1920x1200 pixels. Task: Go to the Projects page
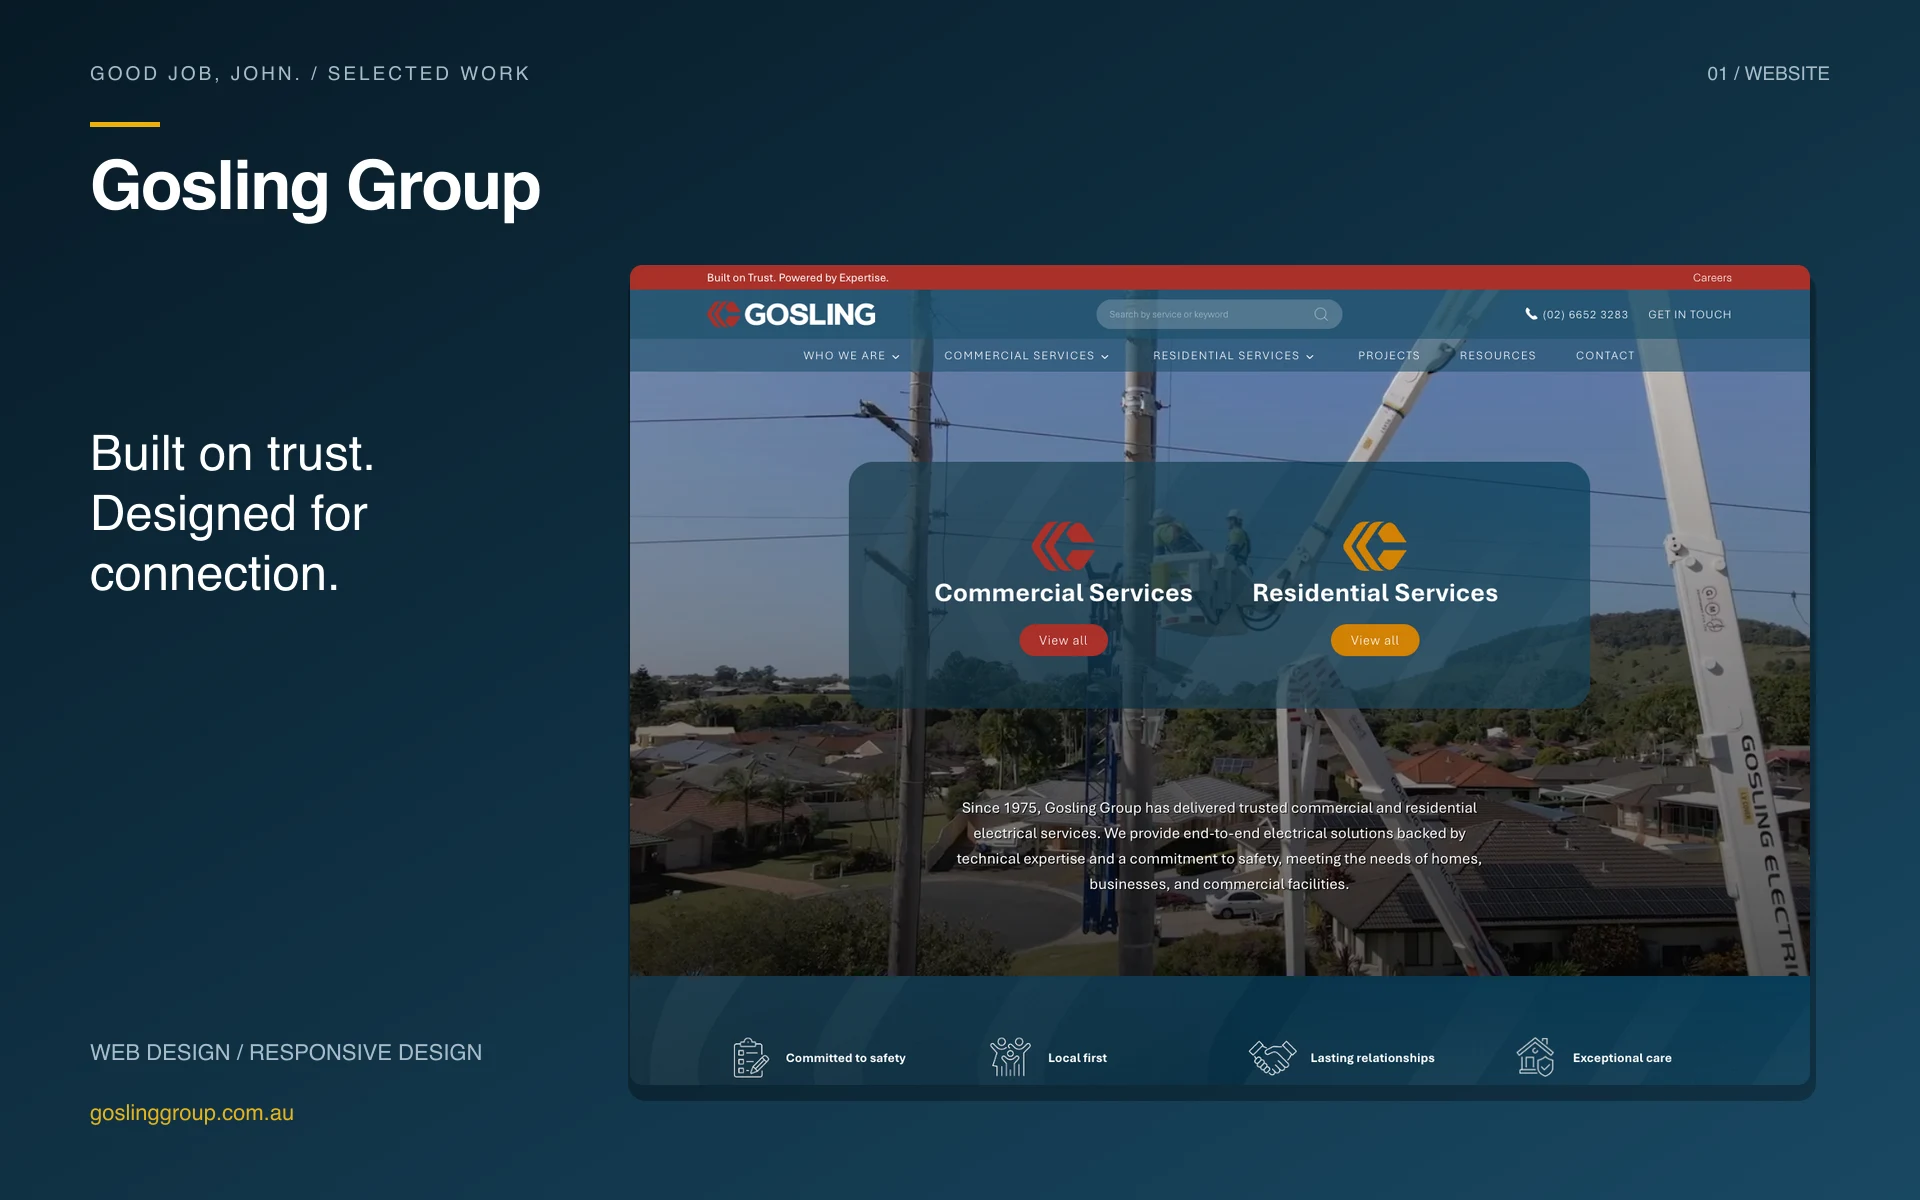(x=1389, y=356)
